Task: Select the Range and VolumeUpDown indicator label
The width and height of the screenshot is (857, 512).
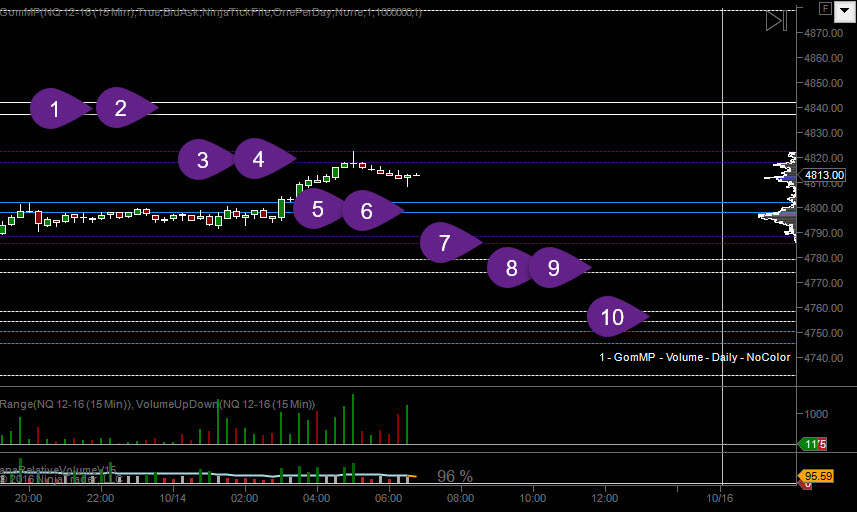Action: (x=157, y=404)
